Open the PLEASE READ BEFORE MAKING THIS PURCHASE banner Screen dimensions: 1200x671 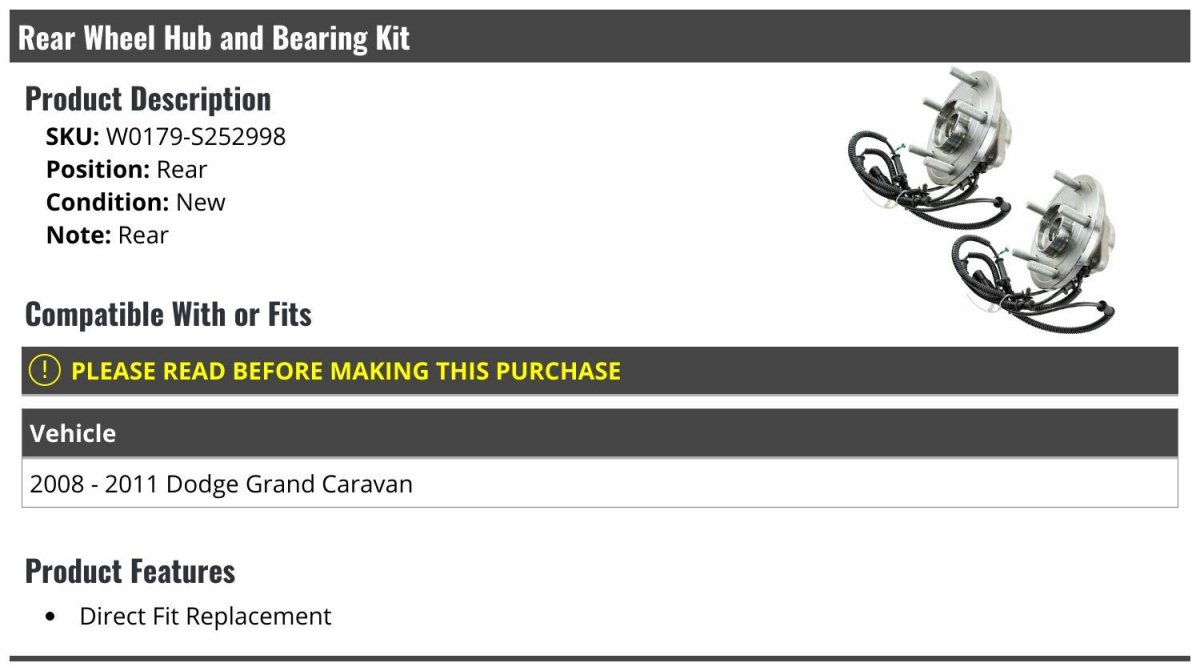coord(600,371)
